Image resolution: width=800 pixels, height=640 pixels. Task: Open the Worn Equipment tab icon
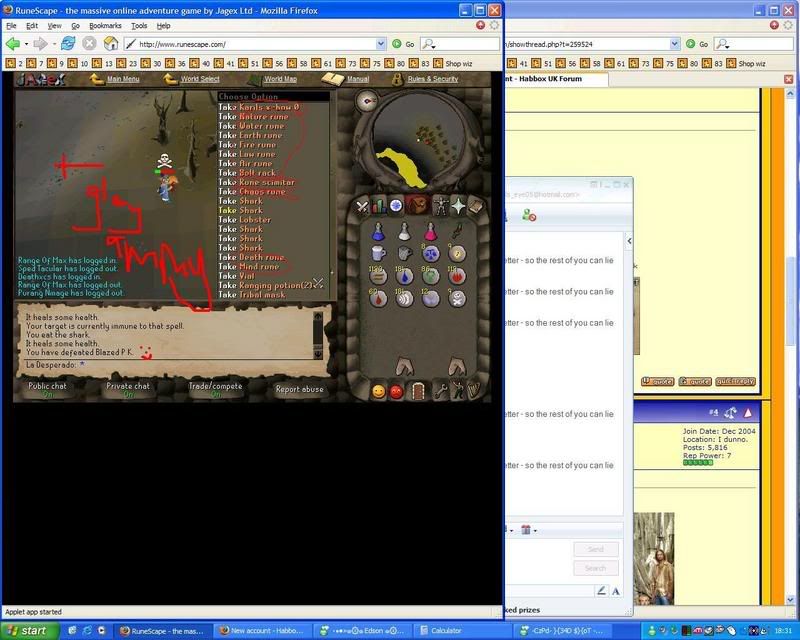click(x=440, y=206)
